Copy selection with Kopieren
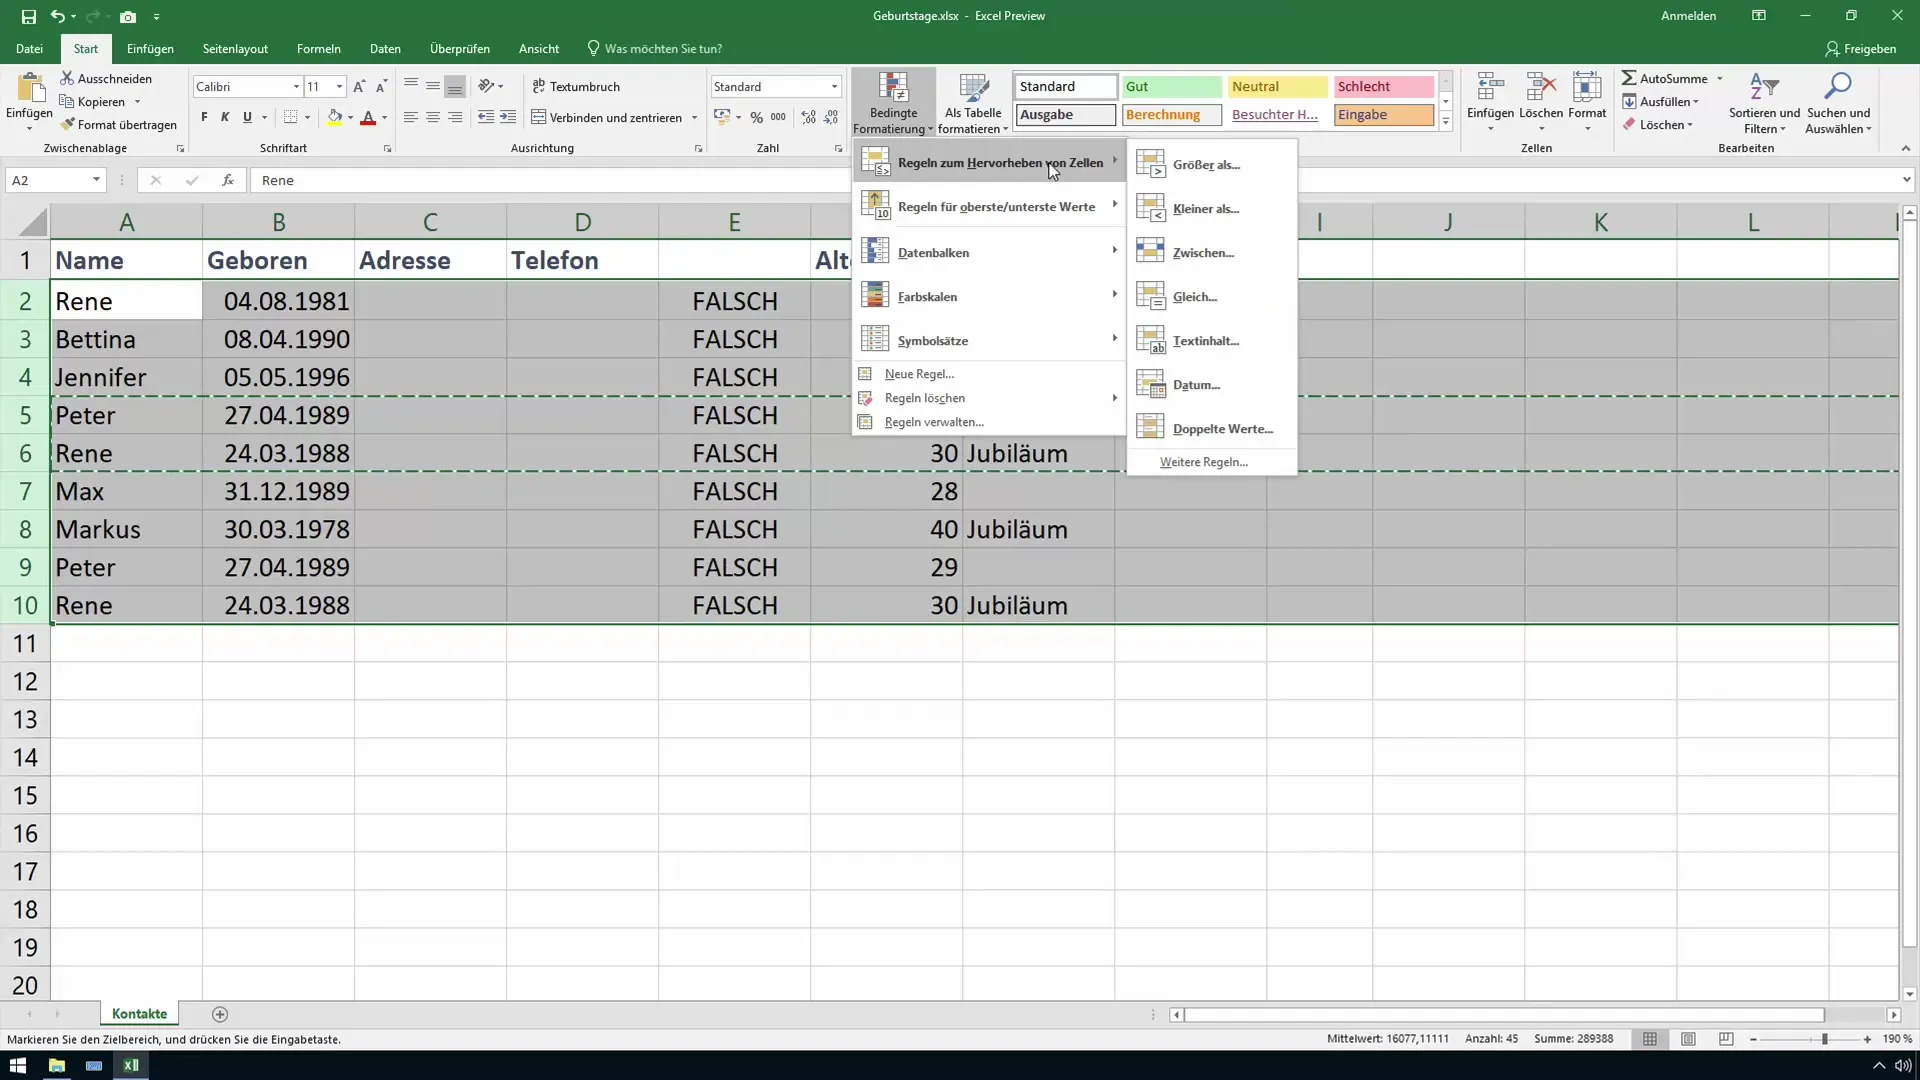1920x1080 pixels. pos(92,101)
